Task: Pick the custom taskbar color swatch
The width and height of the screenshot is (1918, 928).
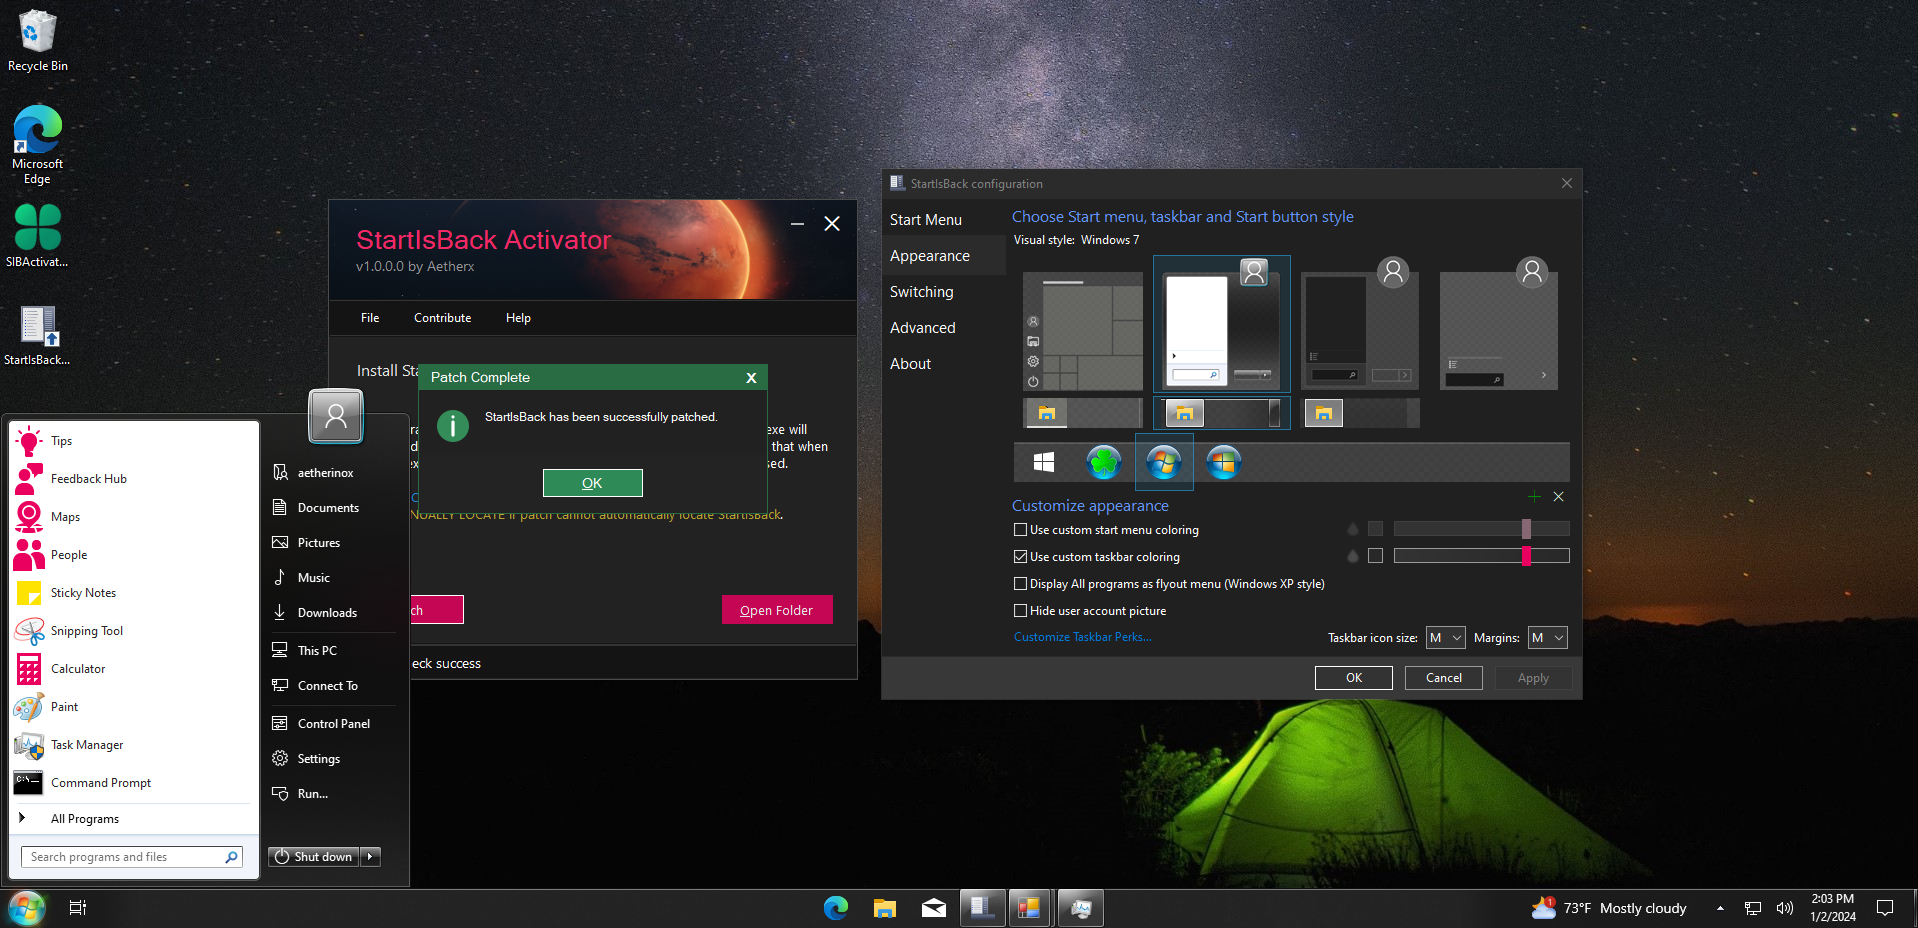Action: pos(1376,556)
